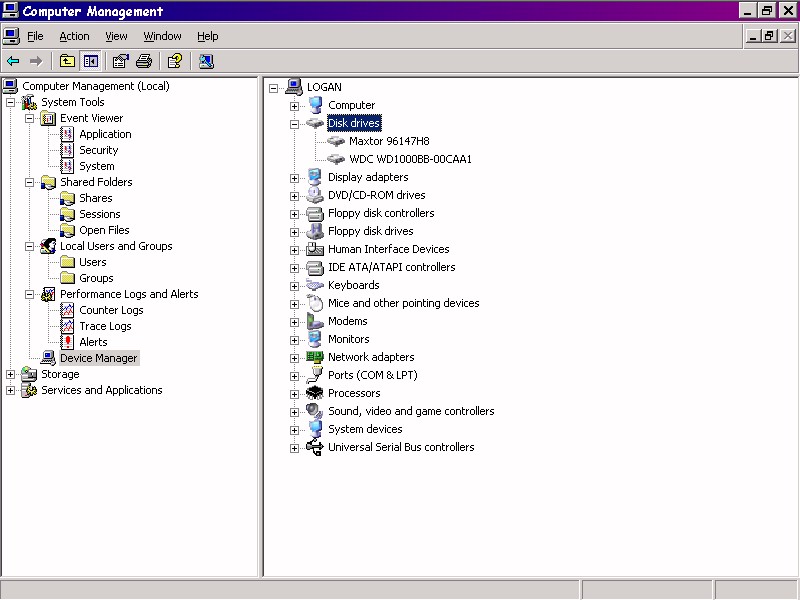Collapse the LOGAN root node

[273, 88]
